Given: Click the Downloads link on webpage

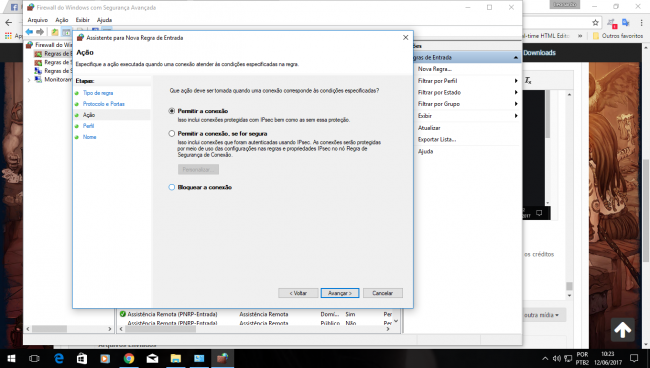Looking at the screenshot, I should pyautogui.click(x=539, y=53).
